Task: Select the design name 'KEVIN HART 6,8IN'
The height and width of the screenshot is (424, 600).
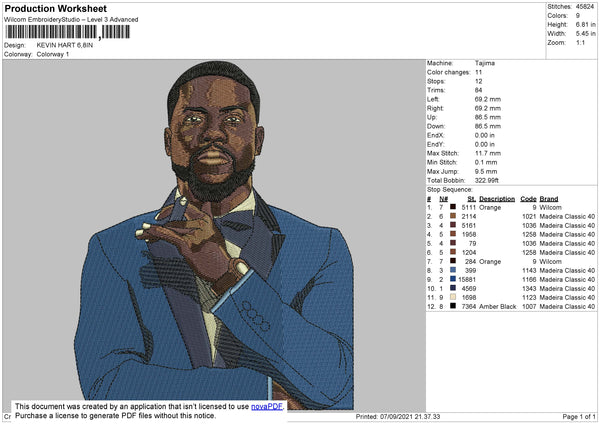Action: point(65,45)
